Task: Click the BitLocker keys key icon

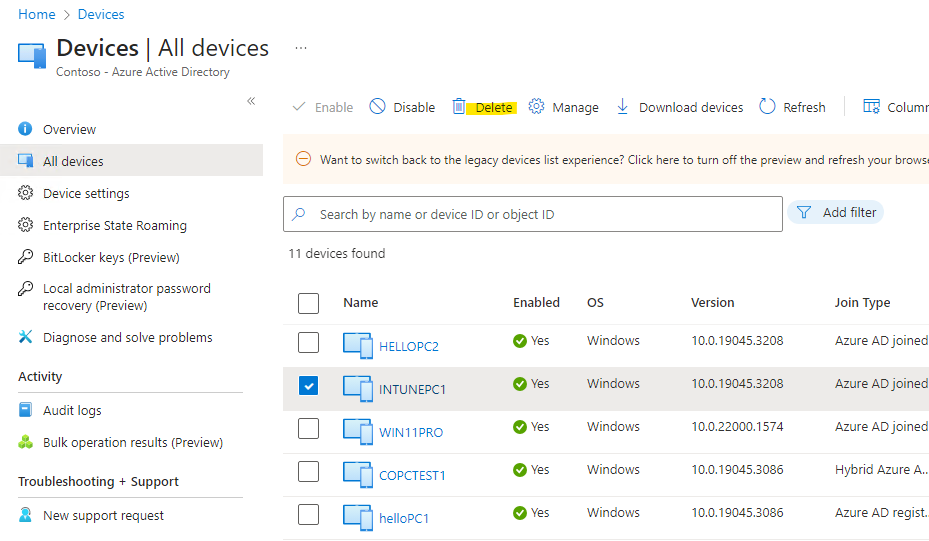Action: coord(25,257)
